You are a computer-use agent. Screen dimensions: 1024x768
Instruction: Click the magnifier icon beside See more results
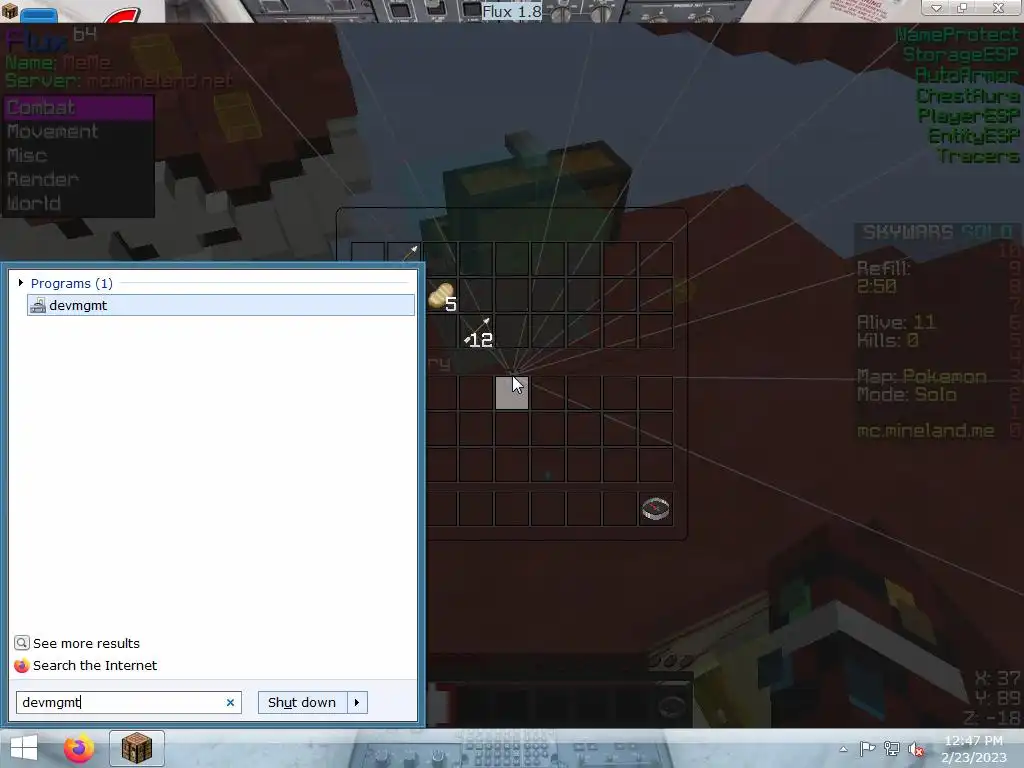(22, 643)
